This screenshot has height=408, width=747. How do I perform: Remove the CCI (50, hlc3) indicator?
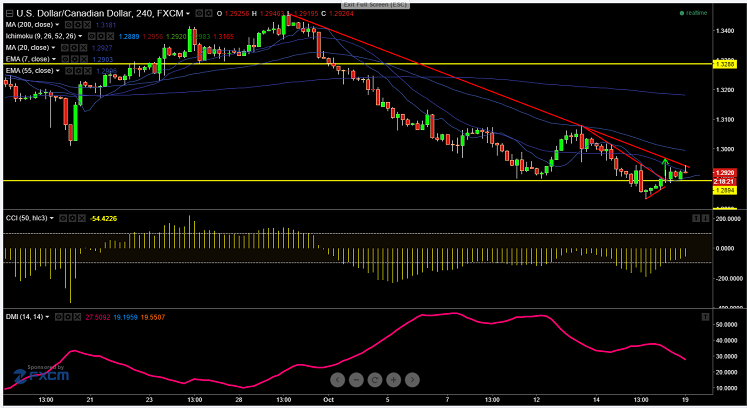pos(81,218)
